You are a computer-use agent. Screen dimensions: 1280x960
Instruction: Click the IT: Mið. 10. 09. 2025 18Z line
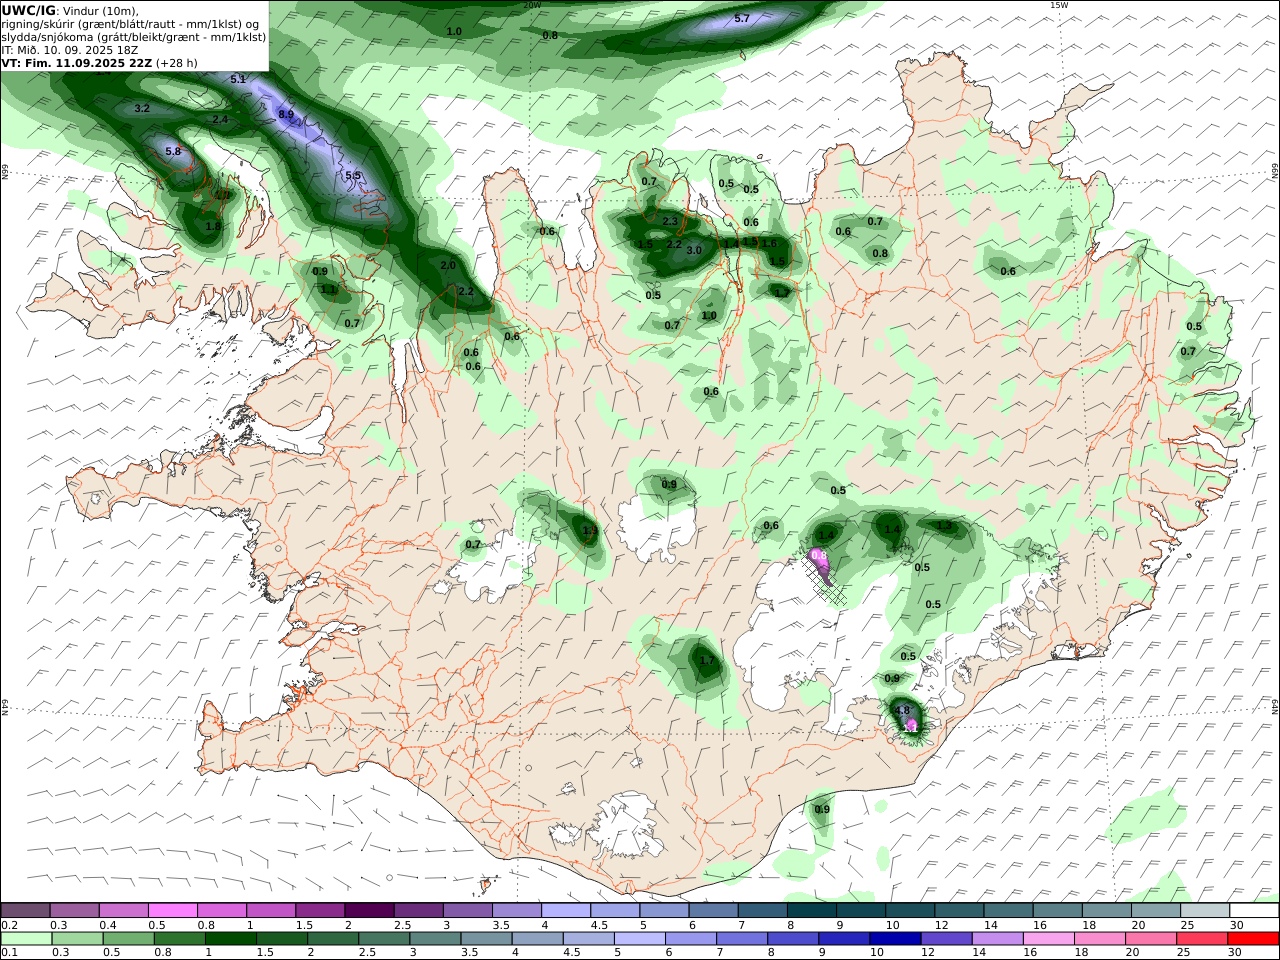70,50
